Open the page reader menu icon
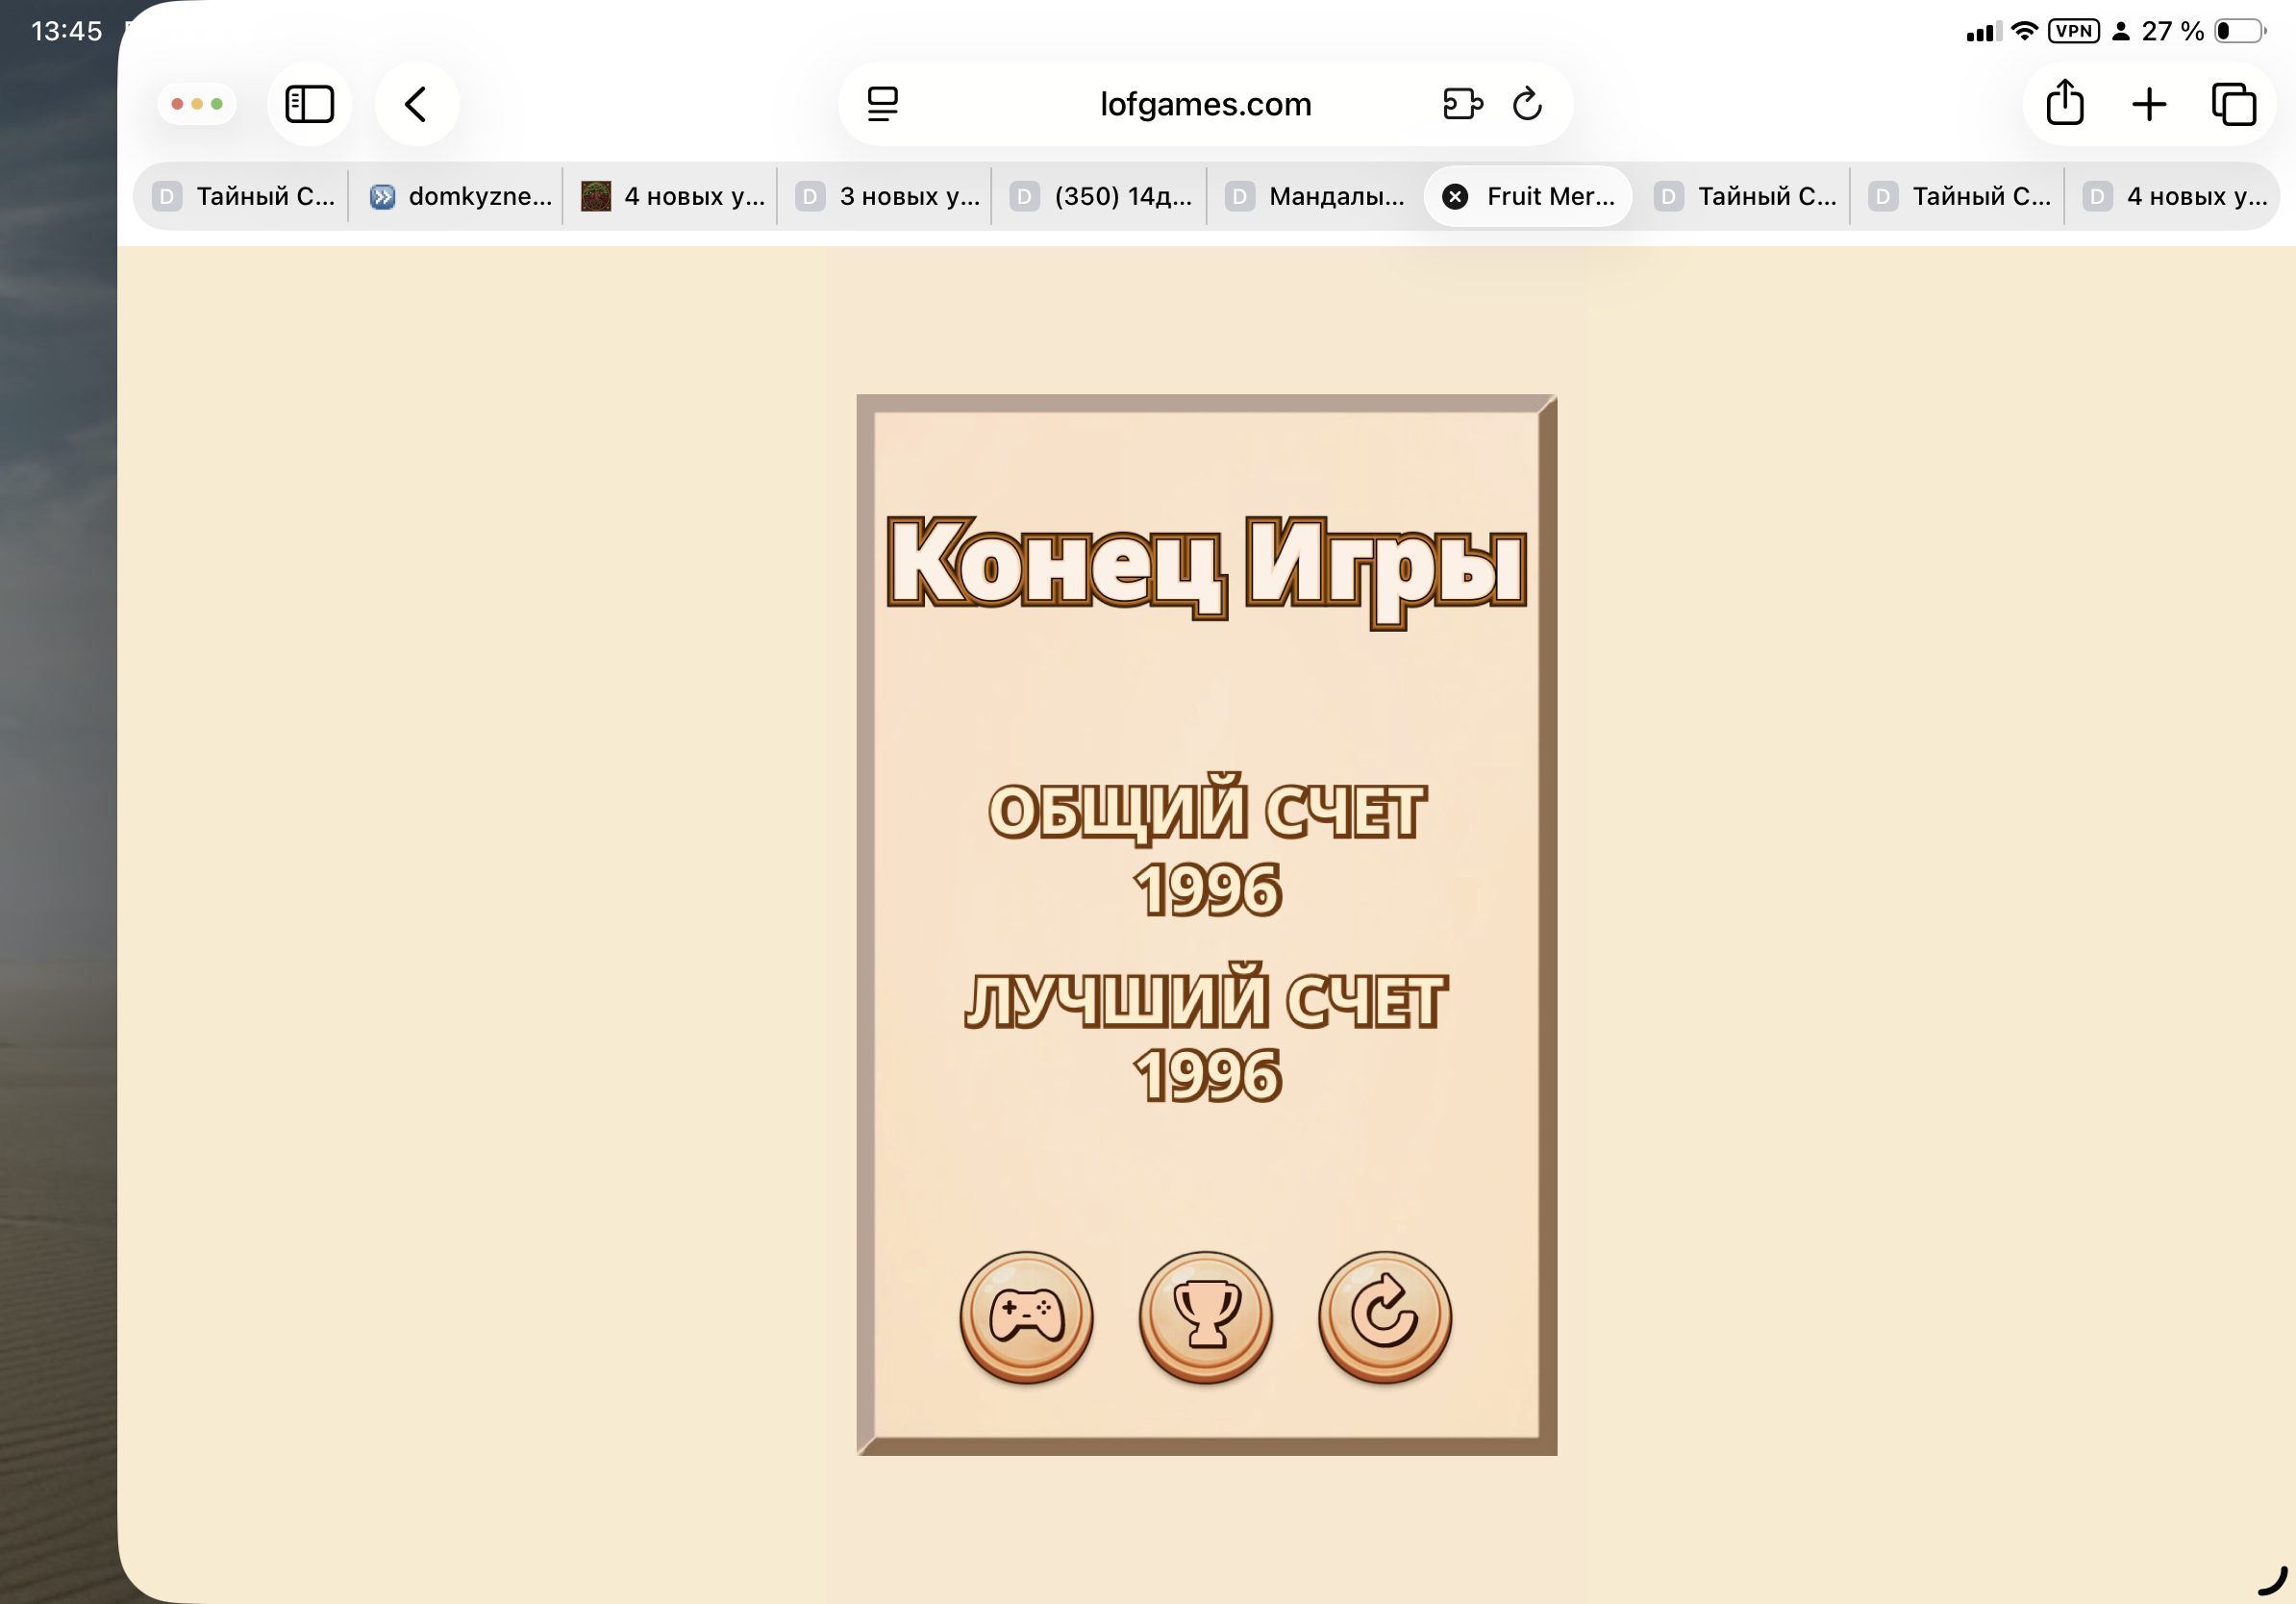2296x1604 pixels. pos(882,104)
